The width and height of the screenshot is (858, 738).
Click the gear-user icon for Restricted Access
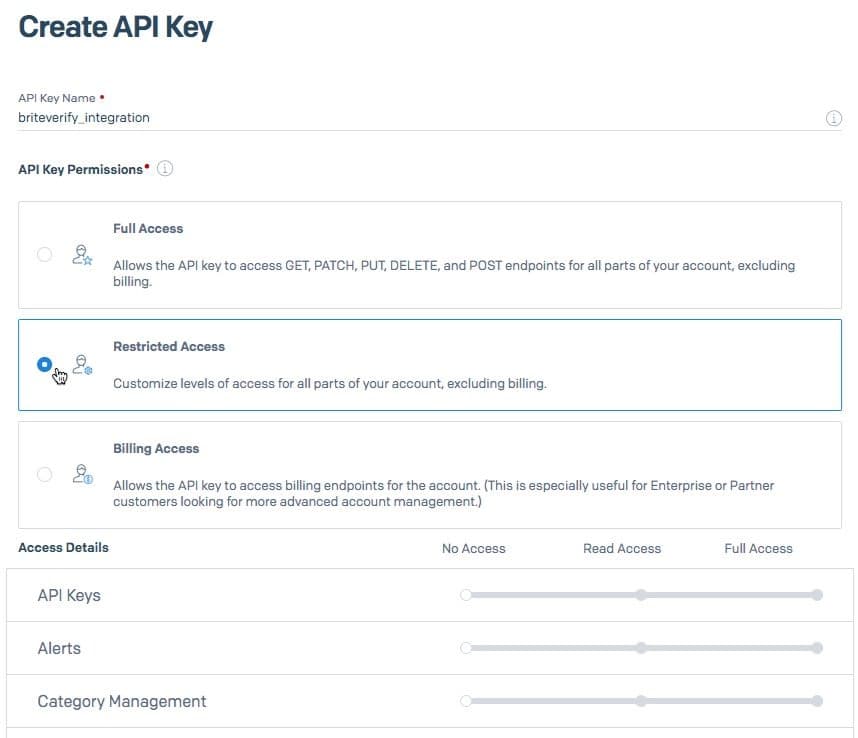(x=80, y=364)
